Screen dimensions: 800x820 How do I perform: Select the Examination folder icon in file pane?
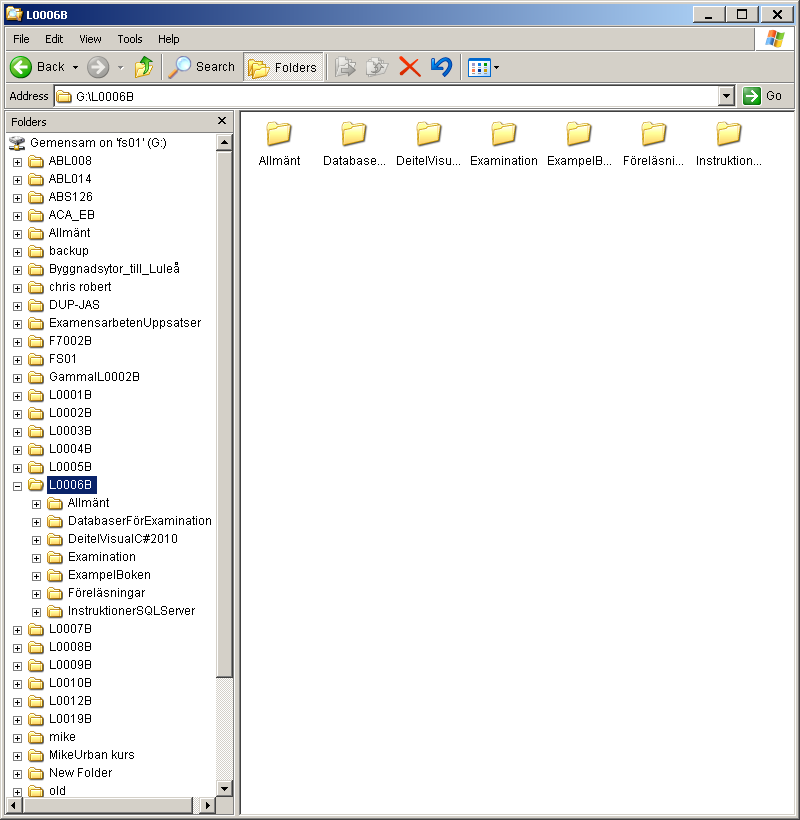pos(504,134)
